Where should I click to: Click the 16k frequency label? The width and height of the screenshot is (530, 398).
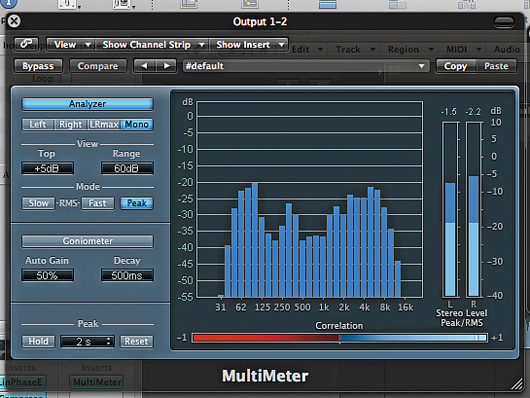click(x=406, y=307)
